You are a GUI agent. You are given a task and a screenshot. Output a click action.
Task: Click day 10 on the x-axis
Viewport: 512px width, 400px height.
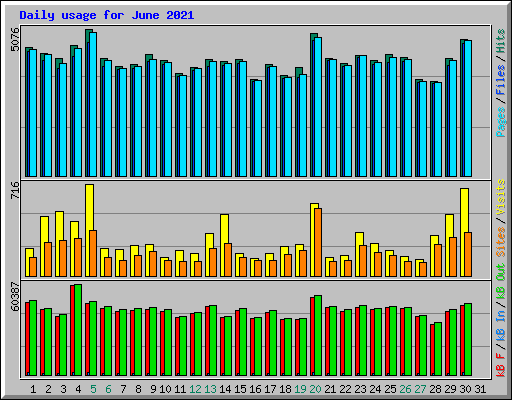(165, 389)
